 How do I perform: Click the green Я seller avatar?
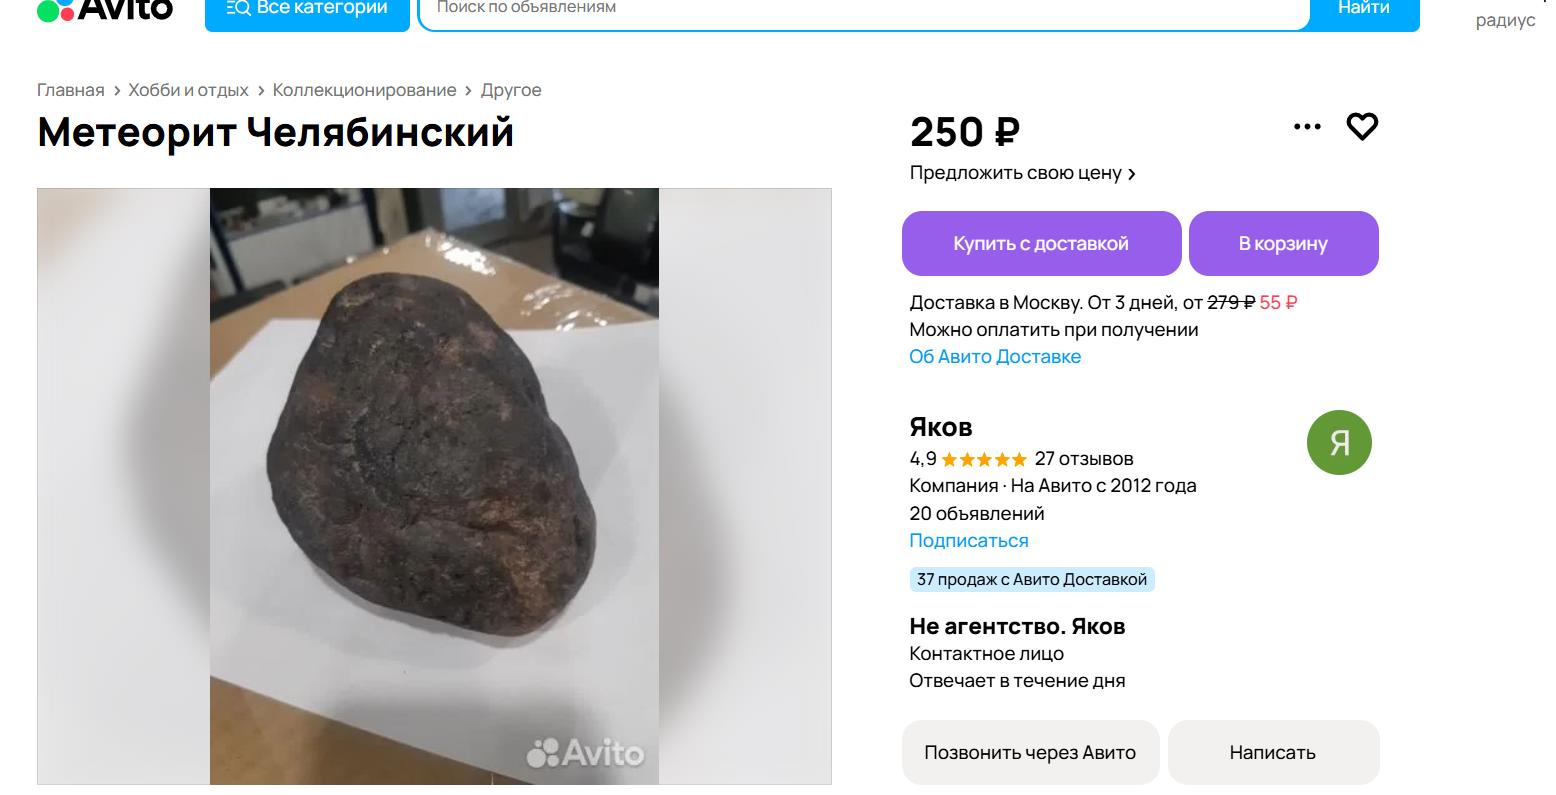tap(1339, 442)
